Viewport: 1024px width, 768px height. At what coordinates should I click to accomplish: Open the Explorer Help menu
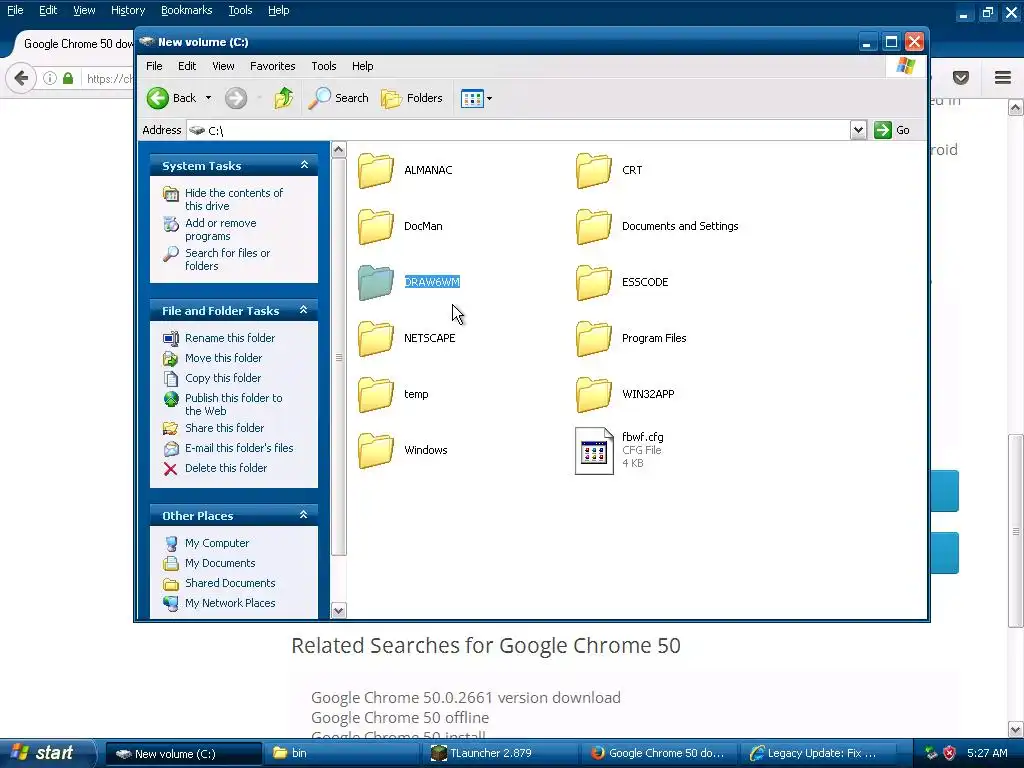point(362,66)
